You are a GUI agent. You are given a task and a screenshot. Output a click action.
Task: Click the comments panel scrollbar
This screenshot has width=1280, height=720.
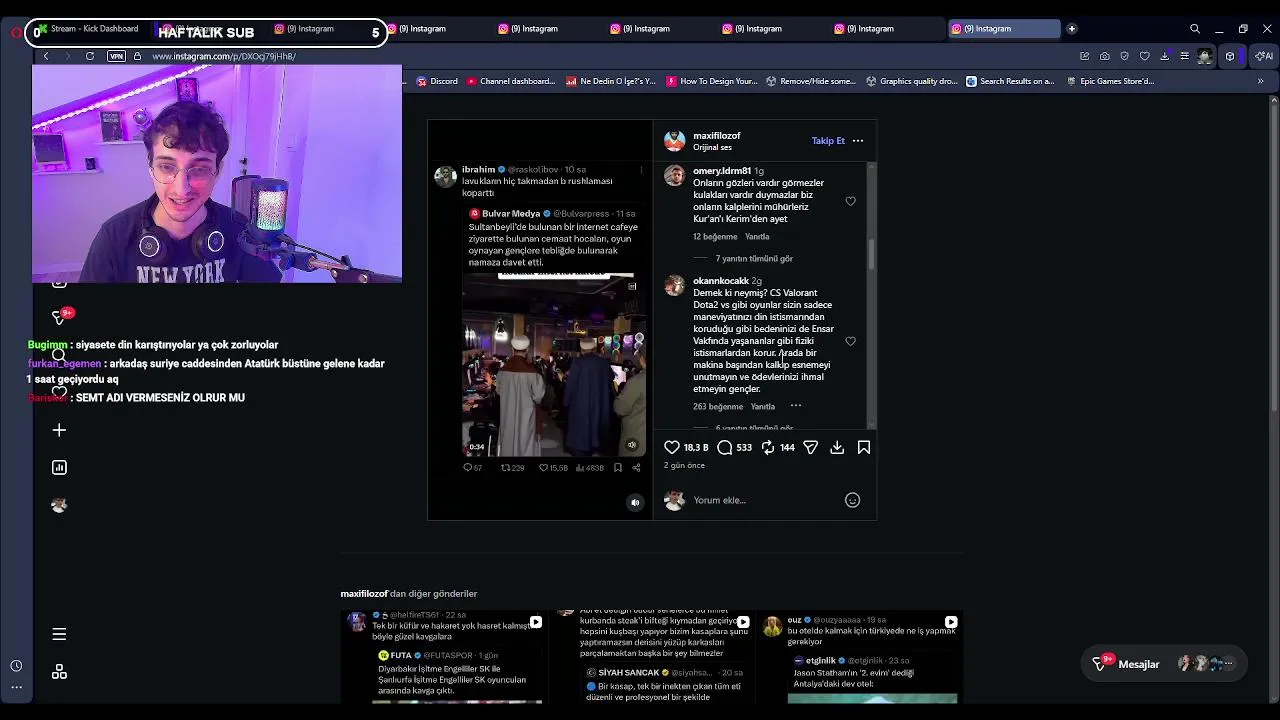point(871,254)
